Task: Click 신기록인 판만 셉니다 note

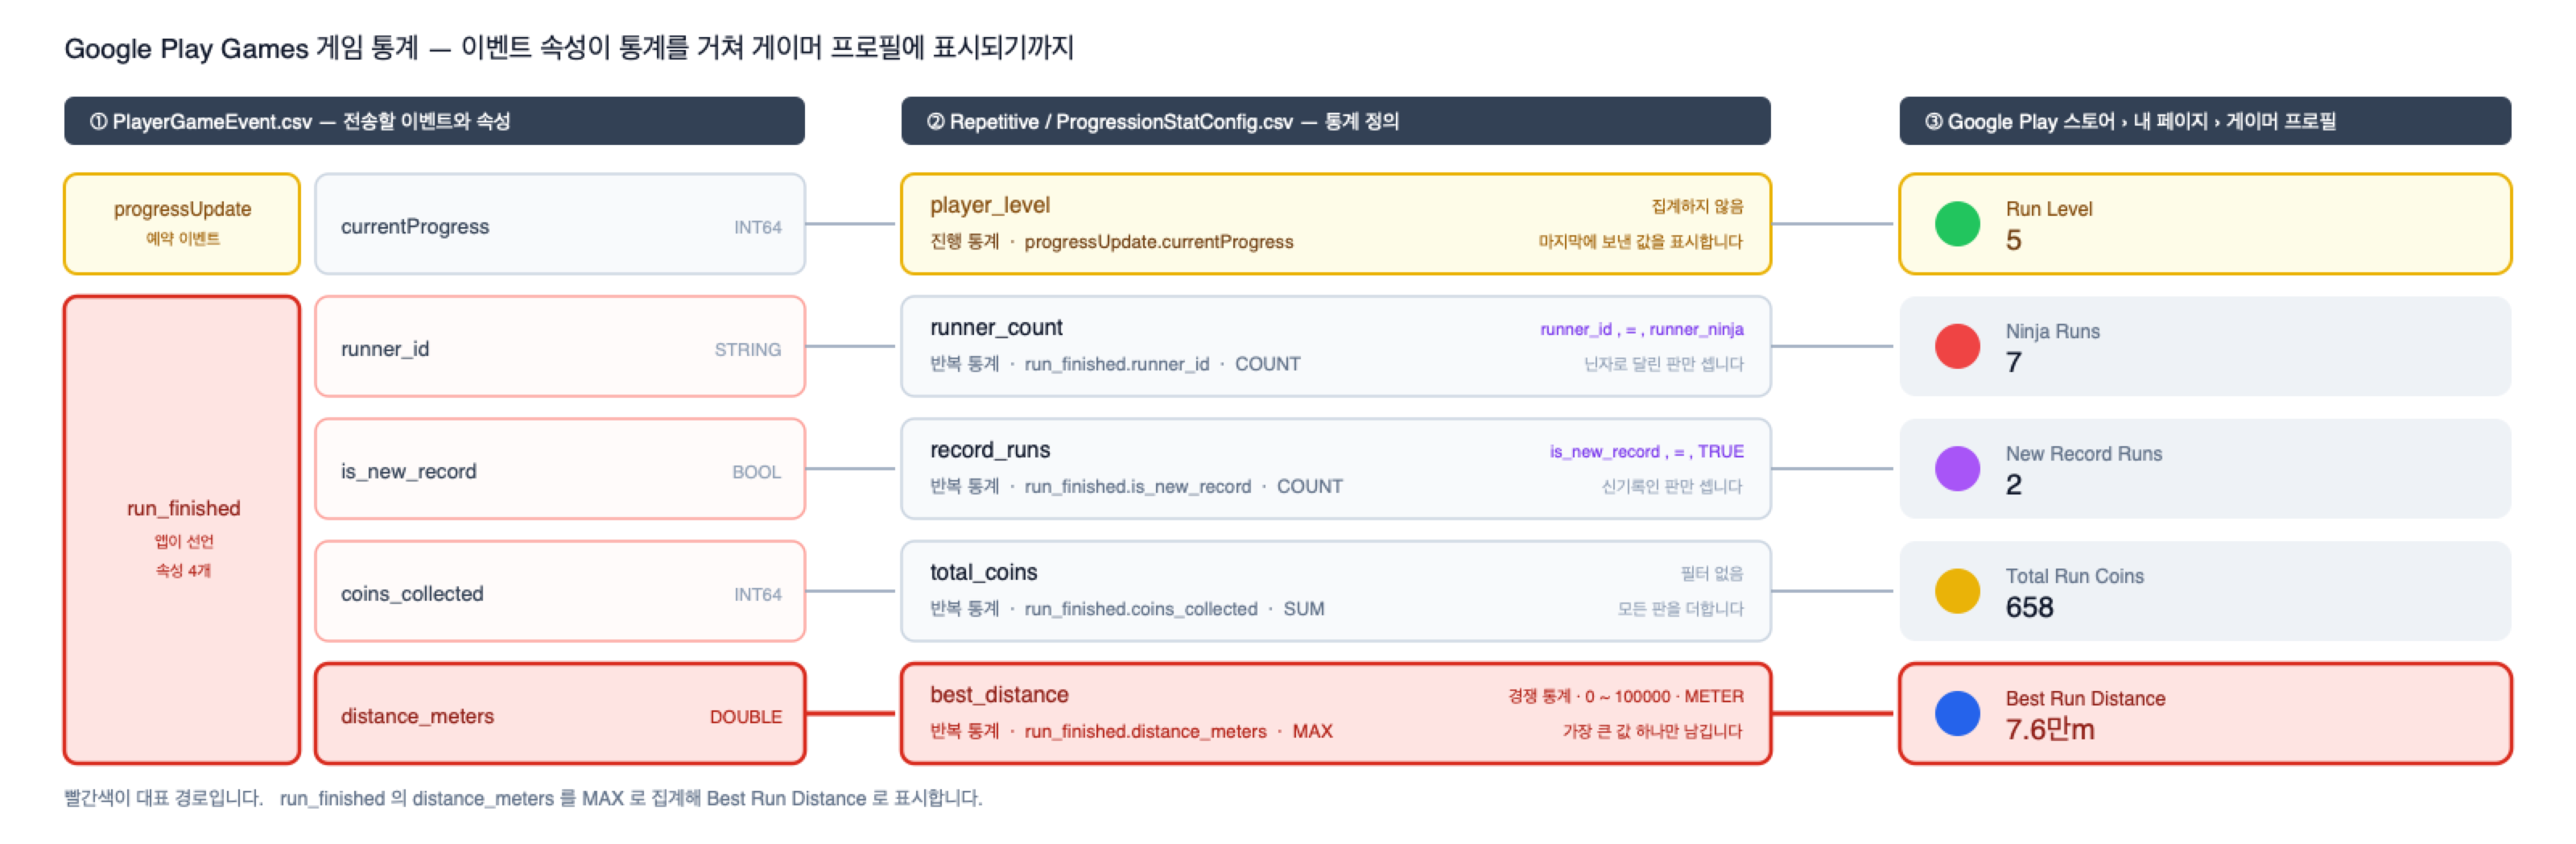Action: click(x=1672, y=486)
